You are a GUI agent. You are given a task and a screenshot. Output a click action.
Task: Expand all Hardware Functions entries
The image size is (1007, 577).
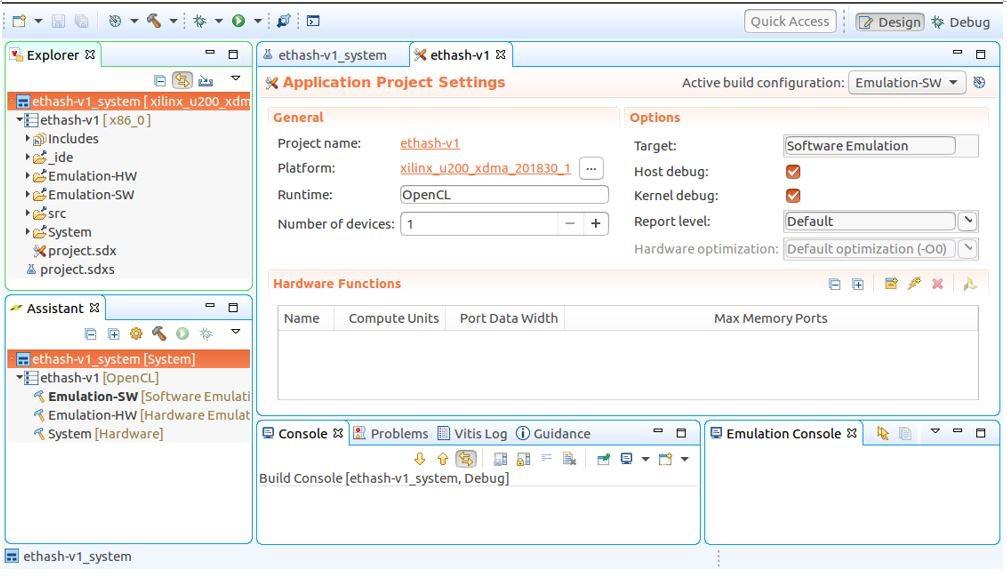tap(857, 284)
